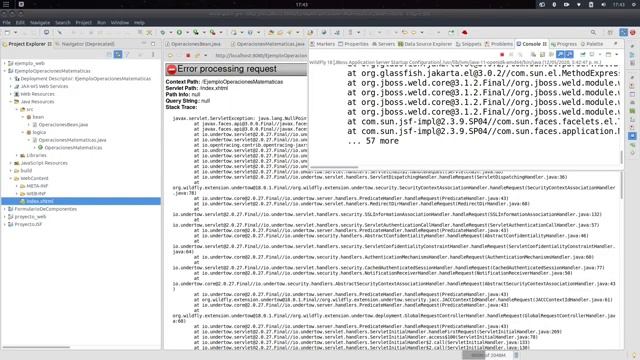Open the Run dropdown arrow beside green button
This screenshot has width=640, height=360.
click(187, 32)
